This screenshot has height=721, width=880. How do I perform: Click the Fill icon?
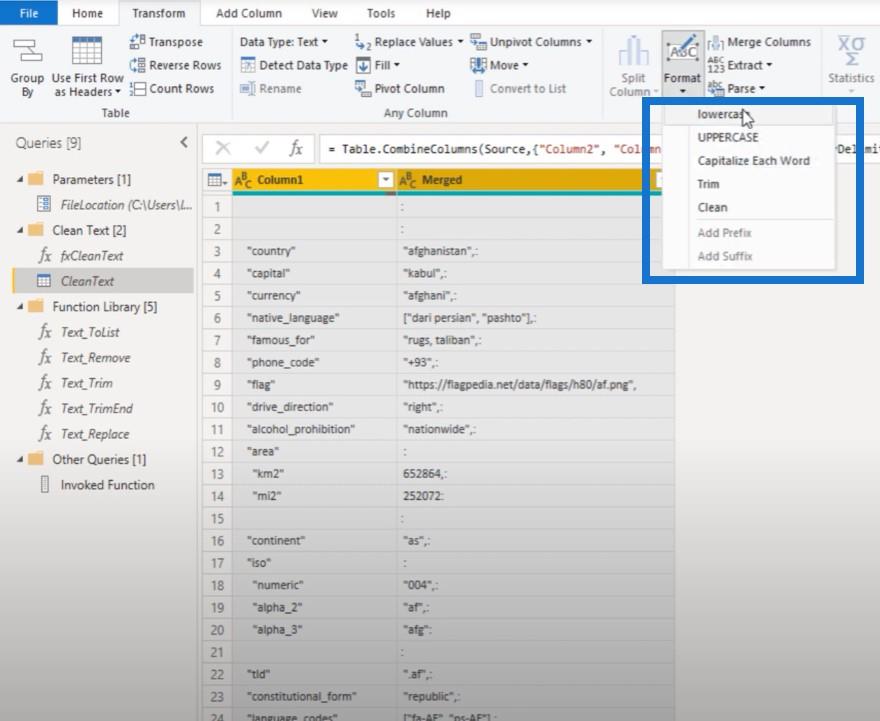coord(363,65)
